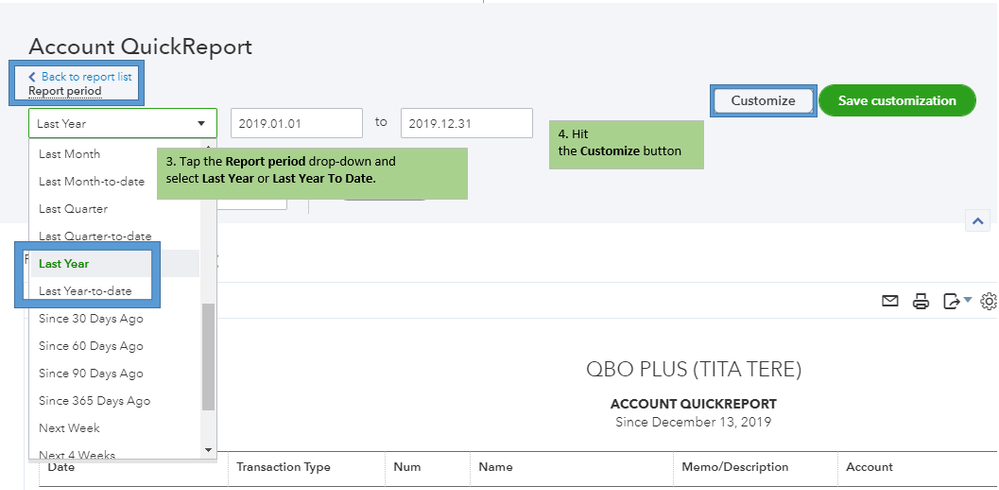Collapse the report options panel chevron

[978, 221]
